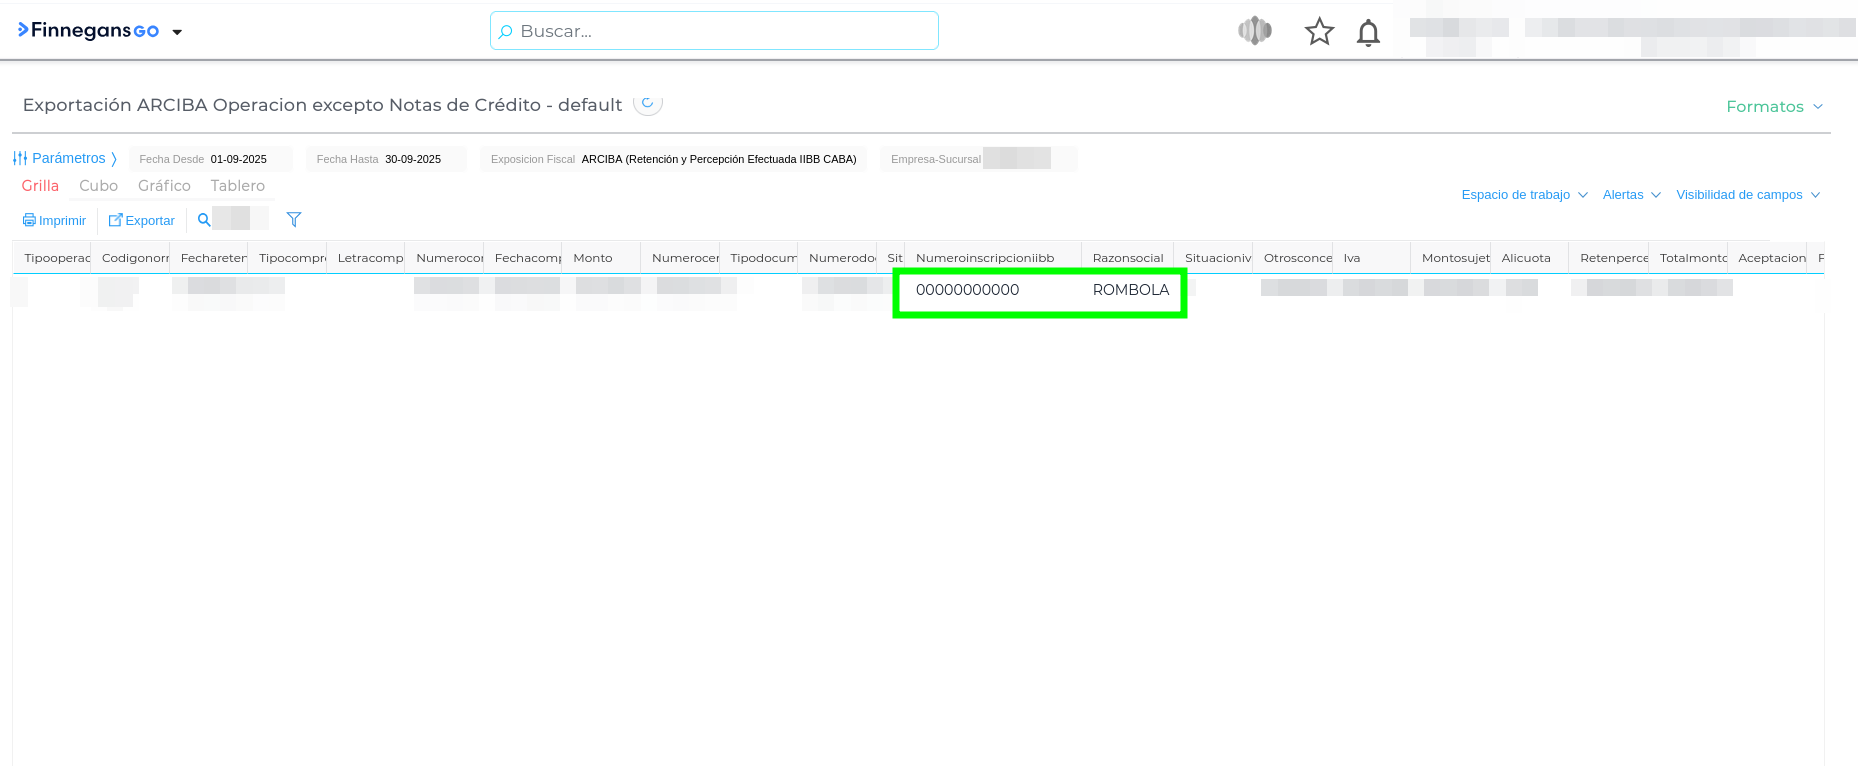The height and width of the screenshot is (766, 1858).
Task: Click the Buscar search field
Action: (714, 31)
